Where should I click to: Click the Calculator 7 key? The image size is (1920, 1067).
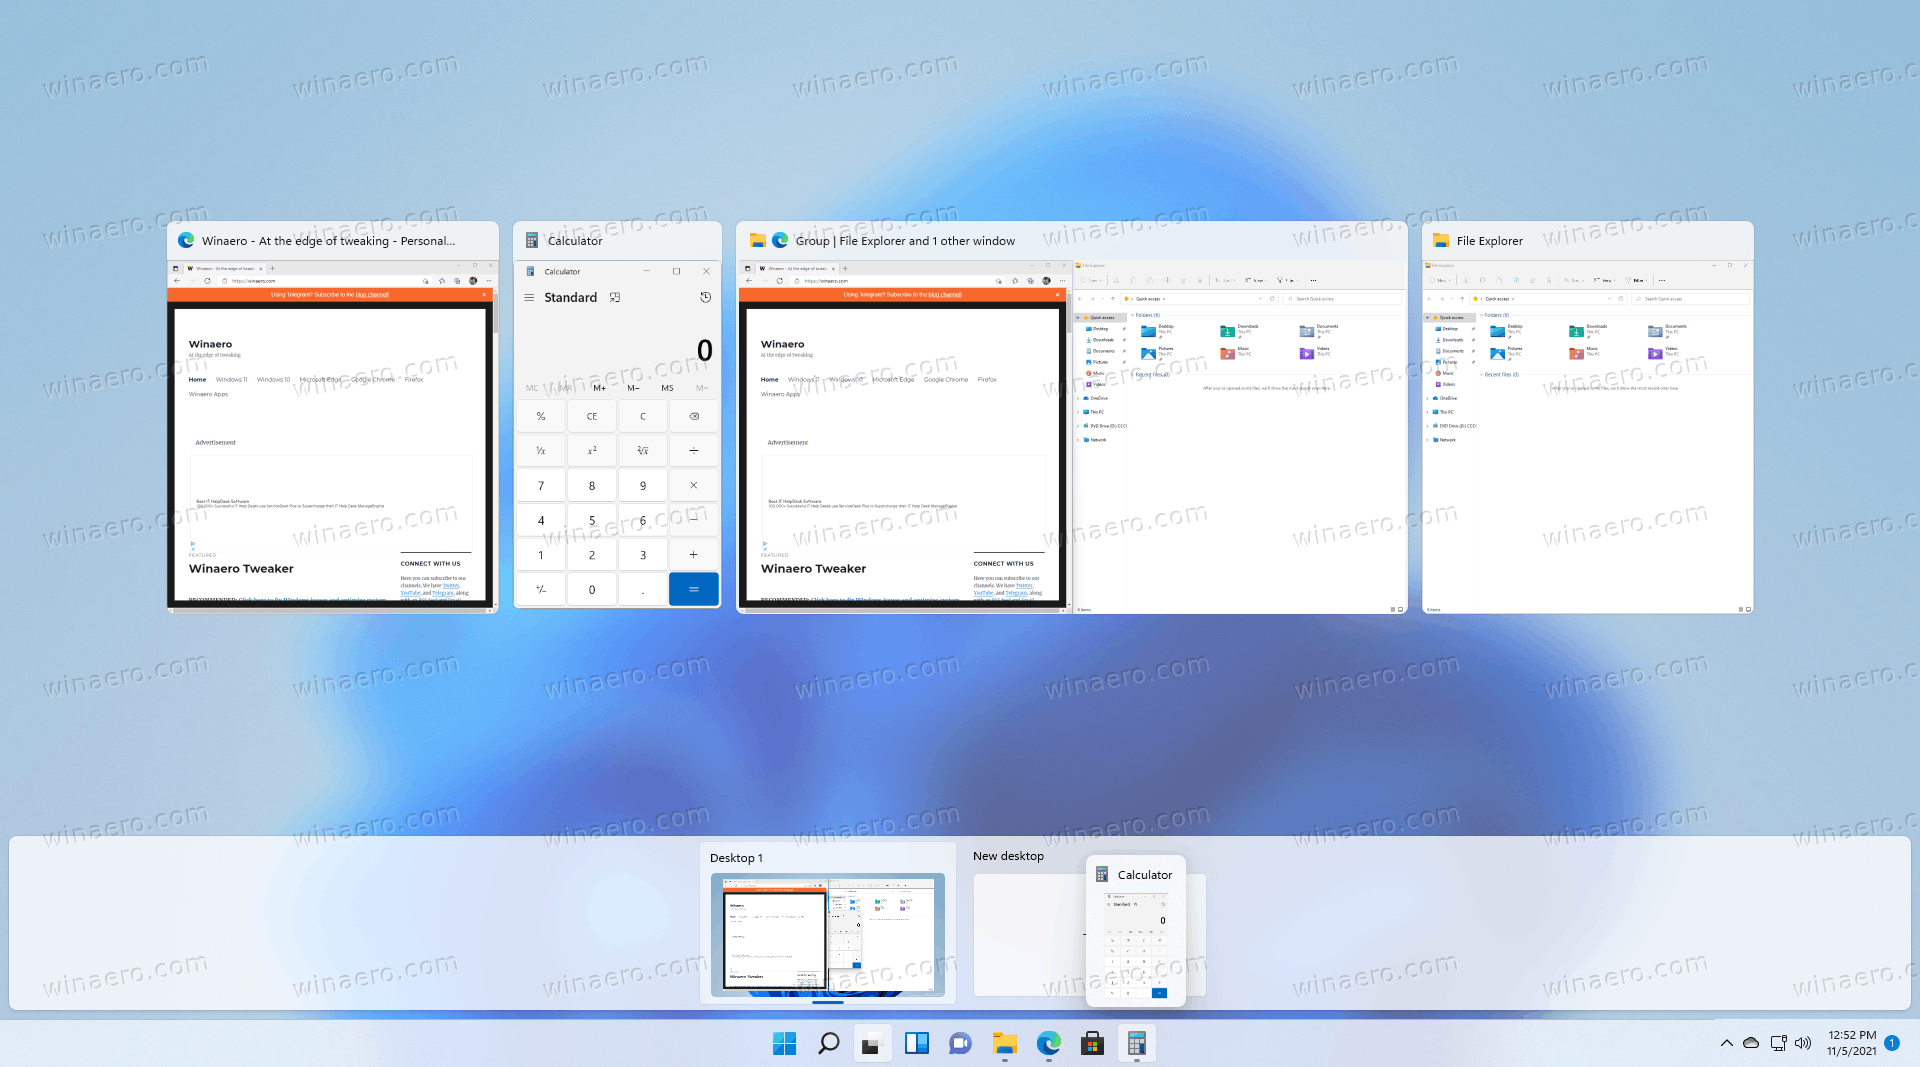[541, 485]
